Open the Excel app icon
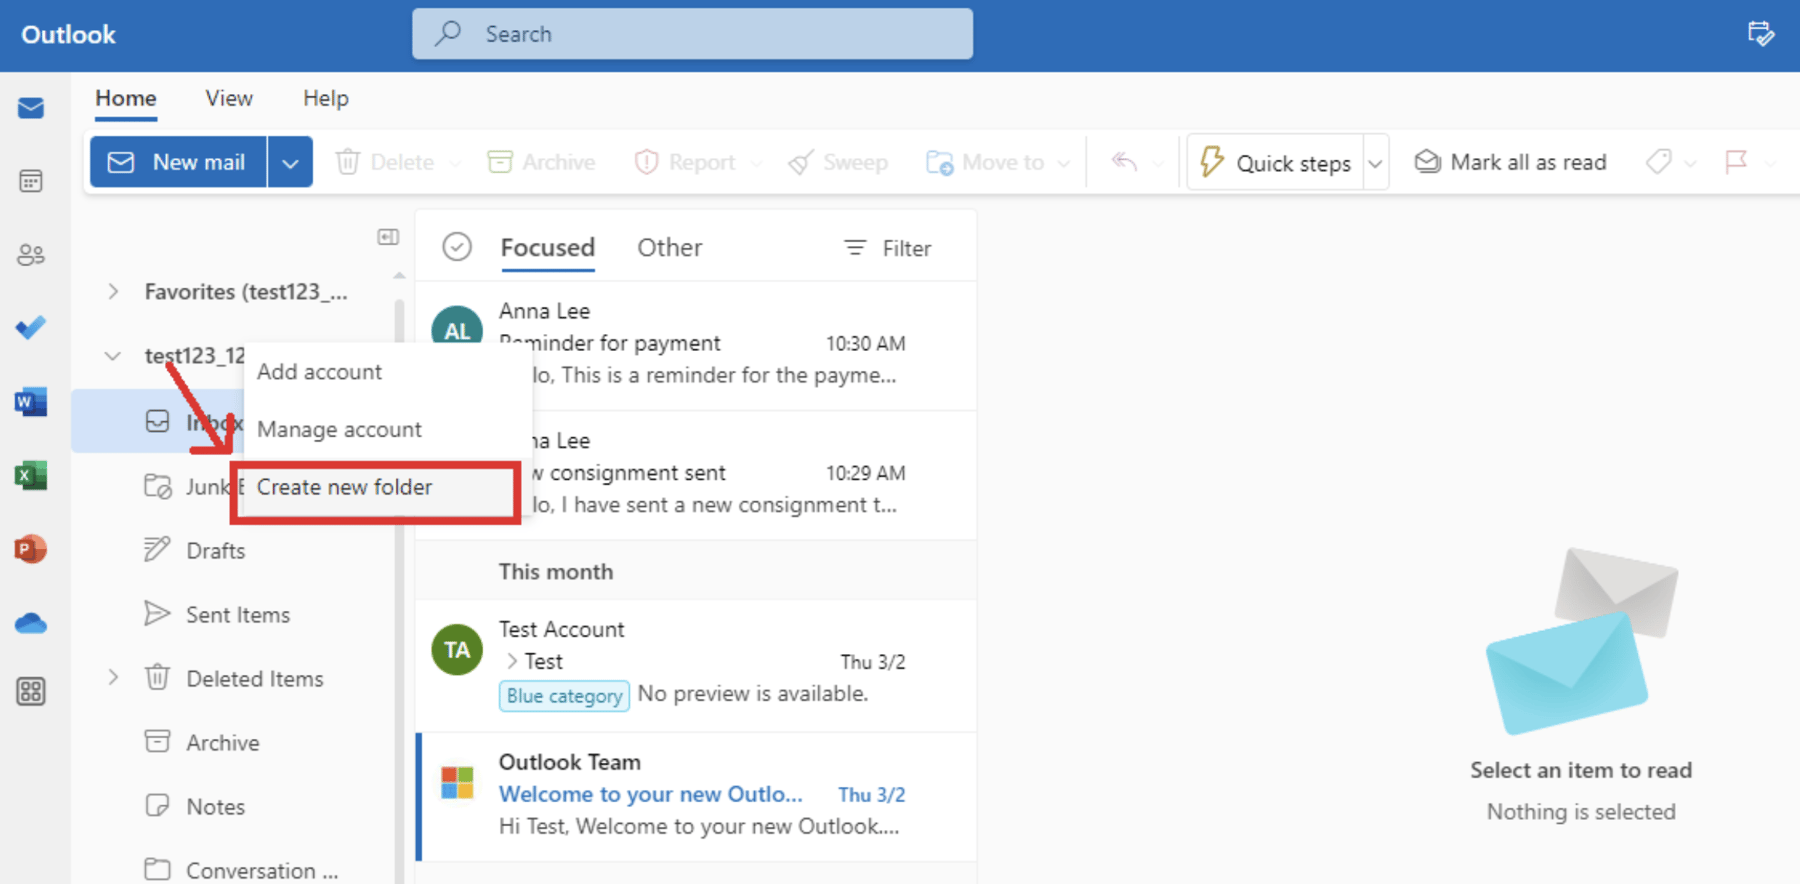This screenshot has width=1800, height=884. tap(31, 476)
